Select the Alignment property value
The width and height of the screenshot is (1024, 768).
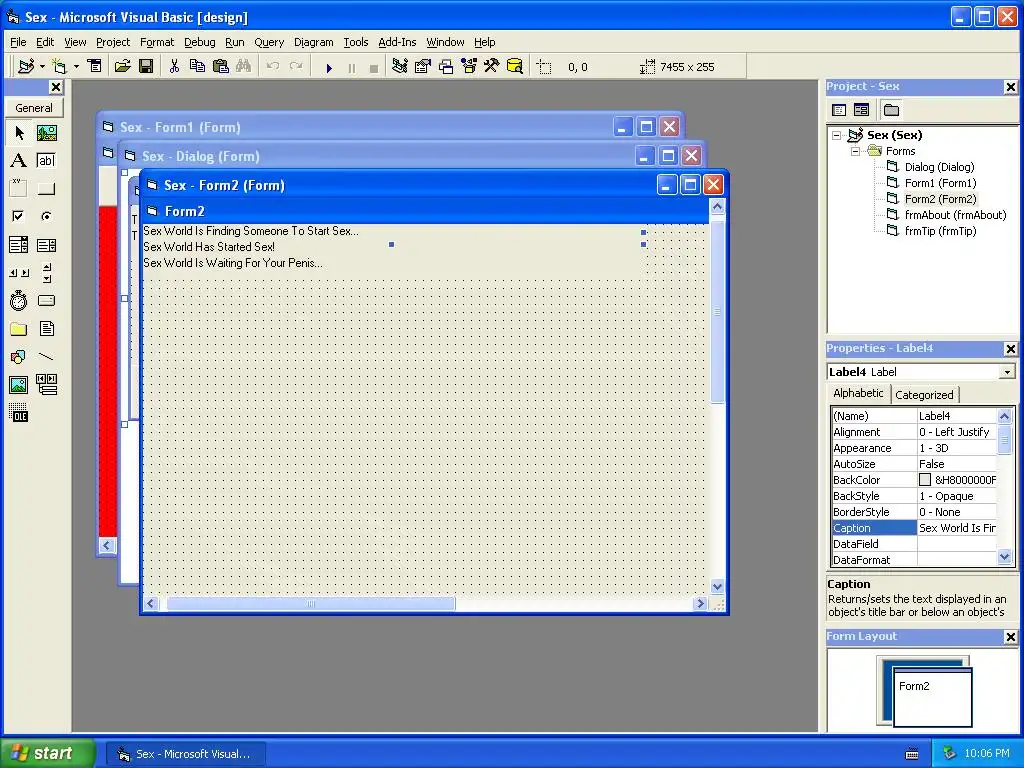pyautogui.click(x=957, y=432)
